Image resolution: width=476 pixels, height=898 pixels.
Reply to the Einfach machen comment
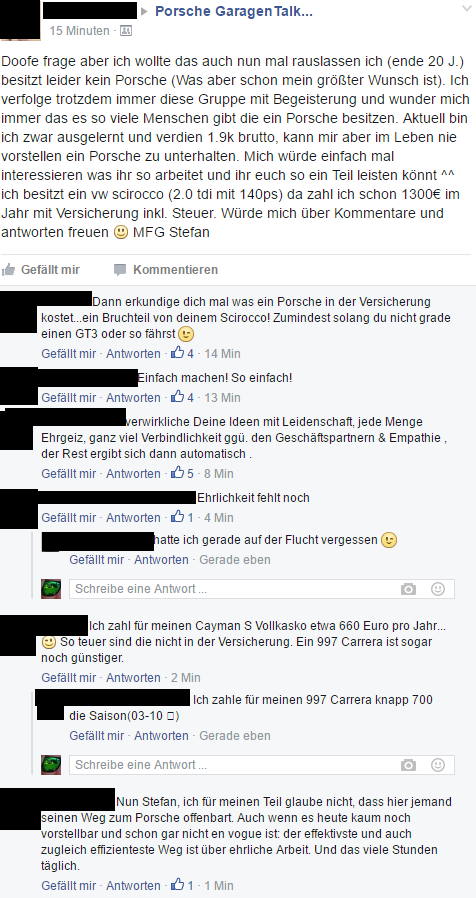tap(133, 397)
